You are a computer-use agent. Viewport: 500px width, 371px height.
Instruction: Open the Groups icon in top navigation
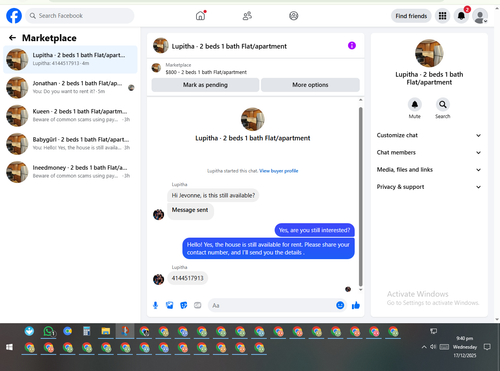pos(294,16)
